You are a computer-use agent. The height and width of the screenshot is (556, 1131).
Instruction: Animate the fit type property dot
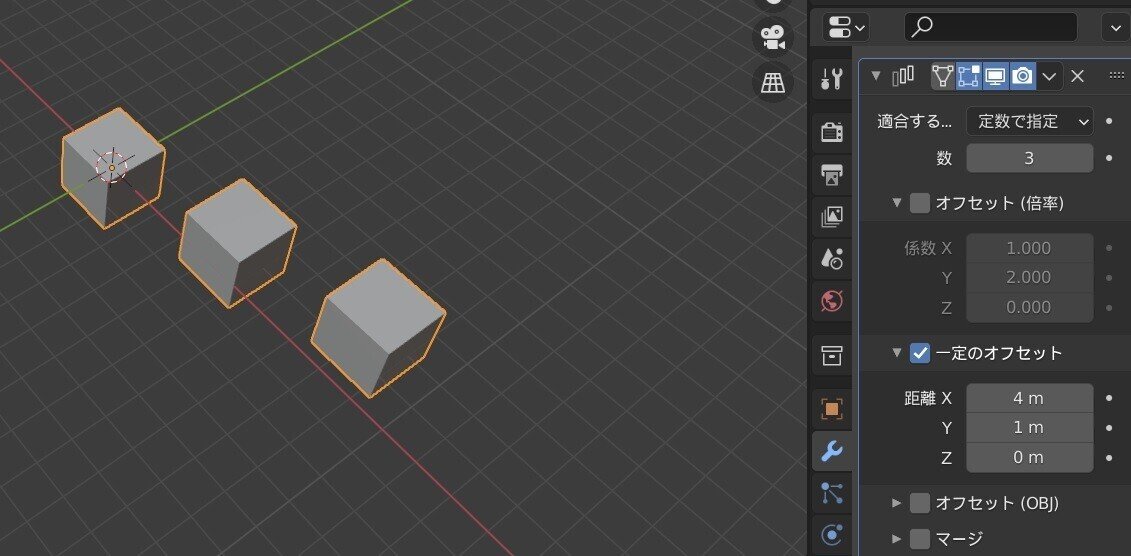(x=1109, y=121)
